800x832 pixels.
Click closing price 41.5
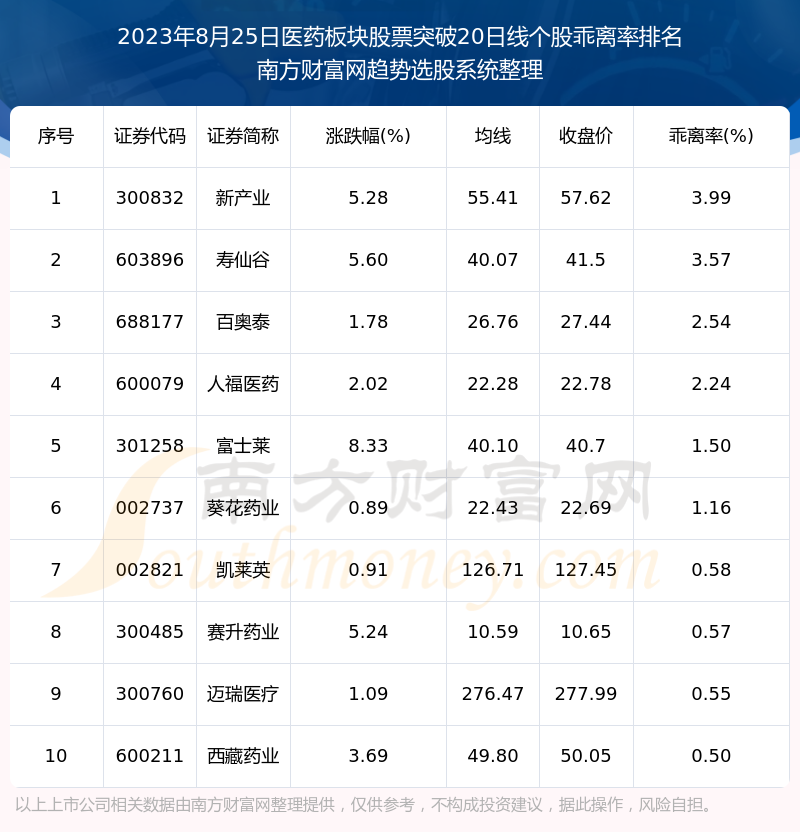[586, 260]
